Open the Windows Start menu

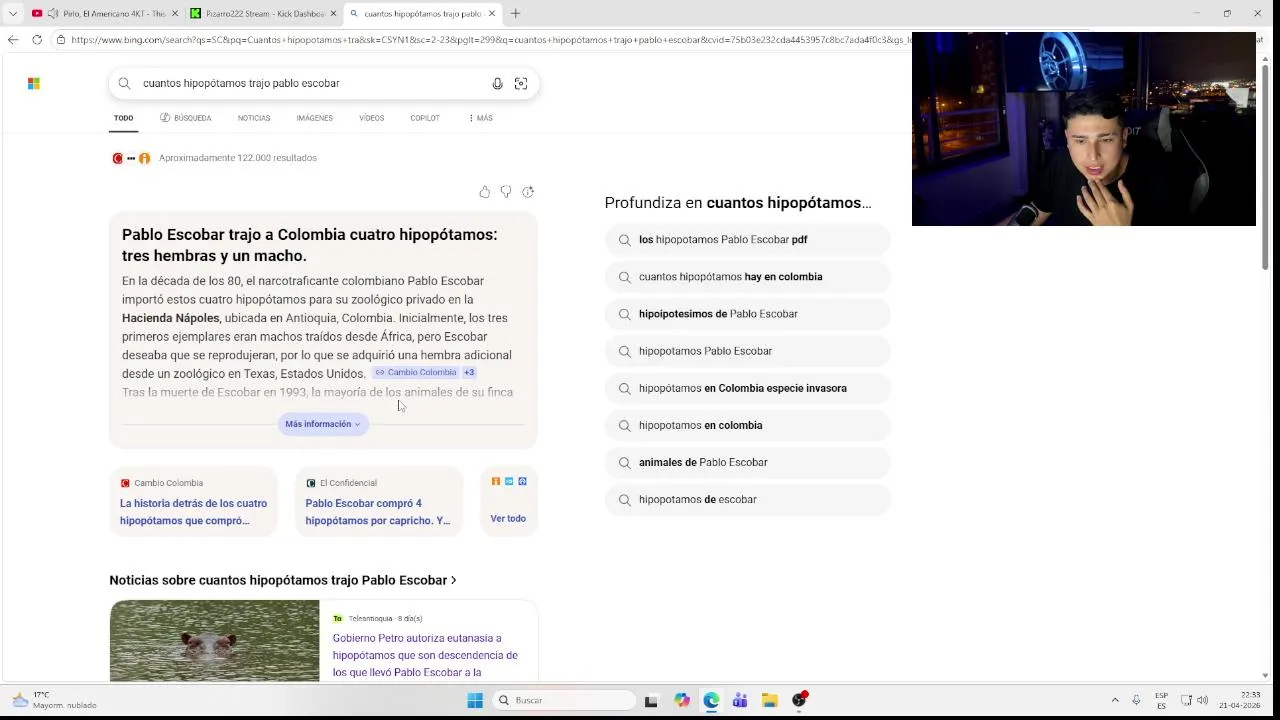(x=475, y=700)
